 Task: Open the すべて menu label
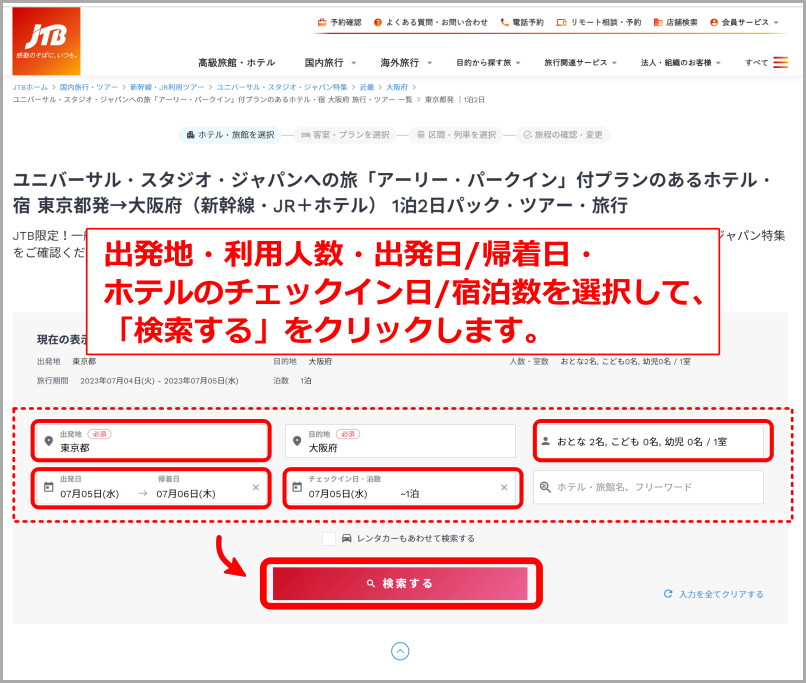[757, 63]
